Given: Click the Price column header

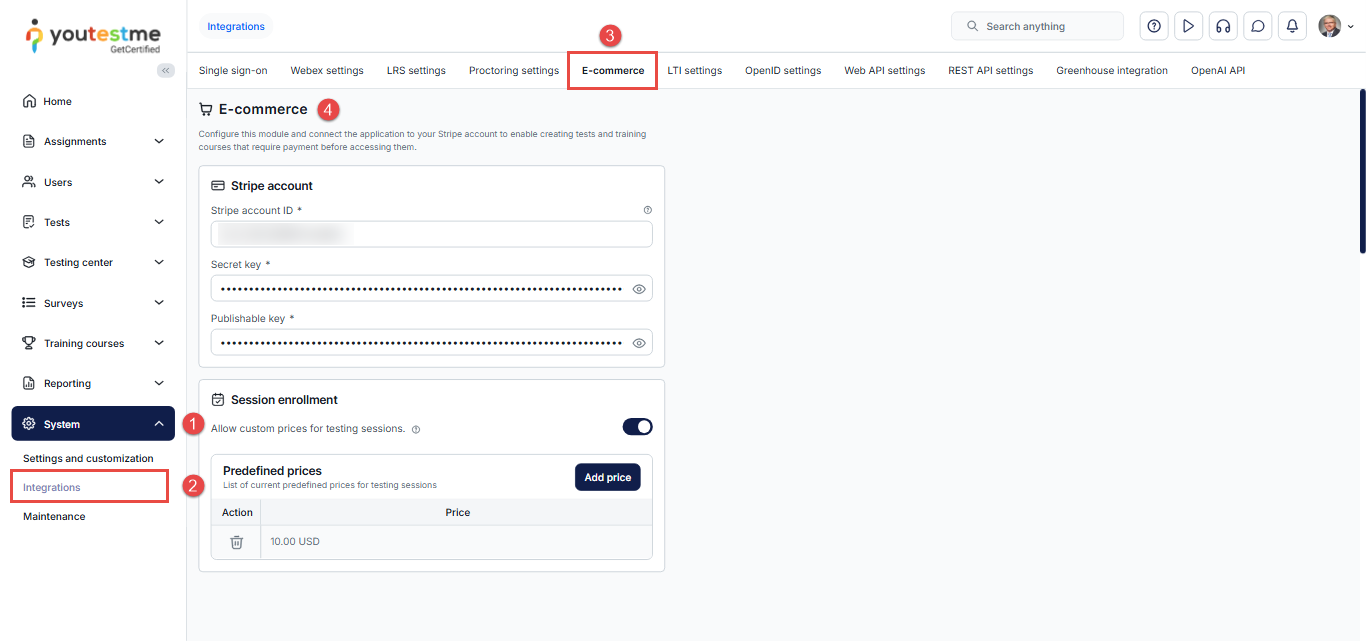Looking at the screenshot, I should pyautogui.click(x=457, y=512).
